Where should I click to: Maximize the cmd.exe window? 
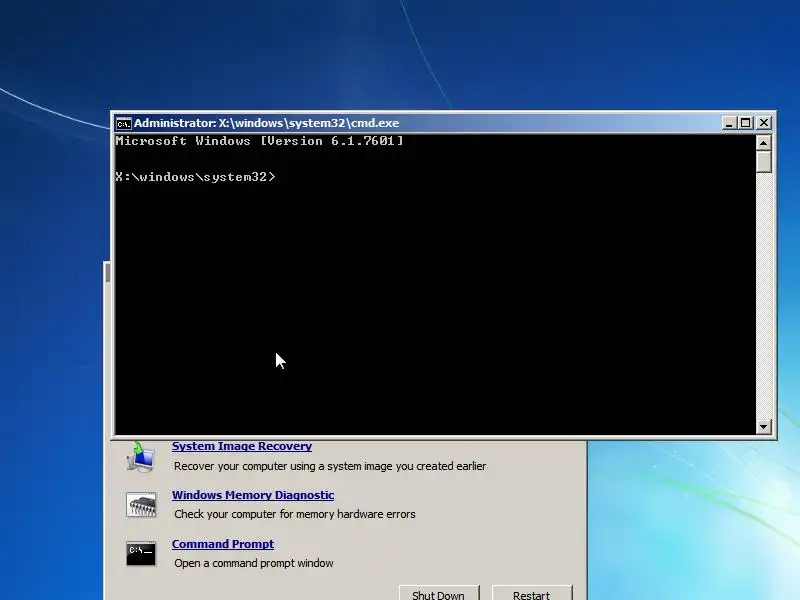point(746,123)
